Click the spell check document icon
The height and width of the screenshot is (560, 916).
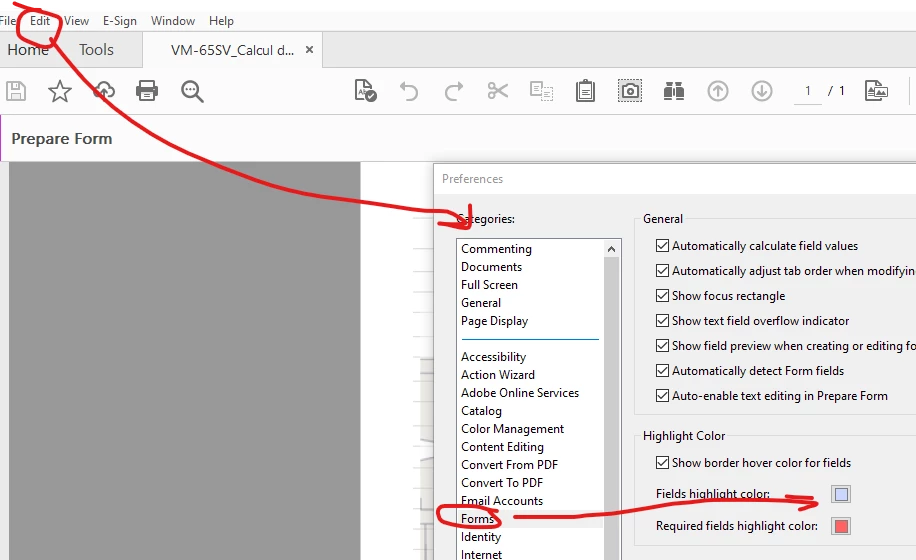pos(365,91)
